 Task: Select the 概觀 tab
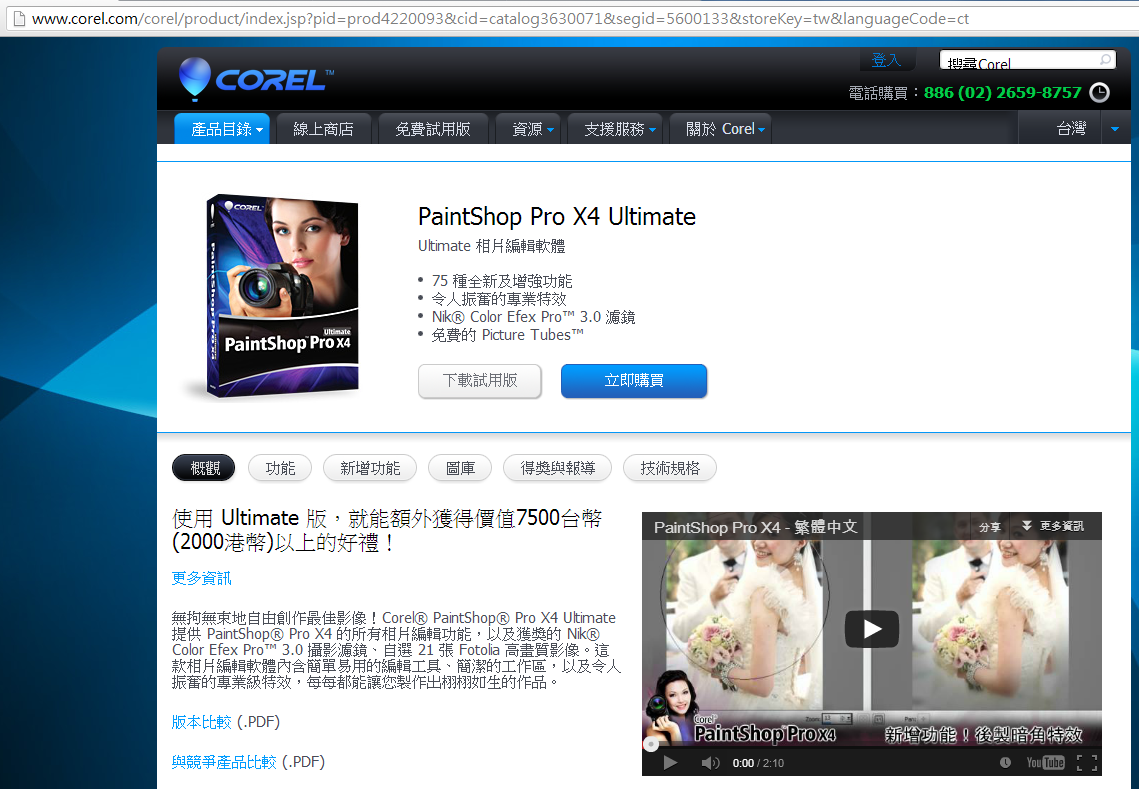pos(204,468)
